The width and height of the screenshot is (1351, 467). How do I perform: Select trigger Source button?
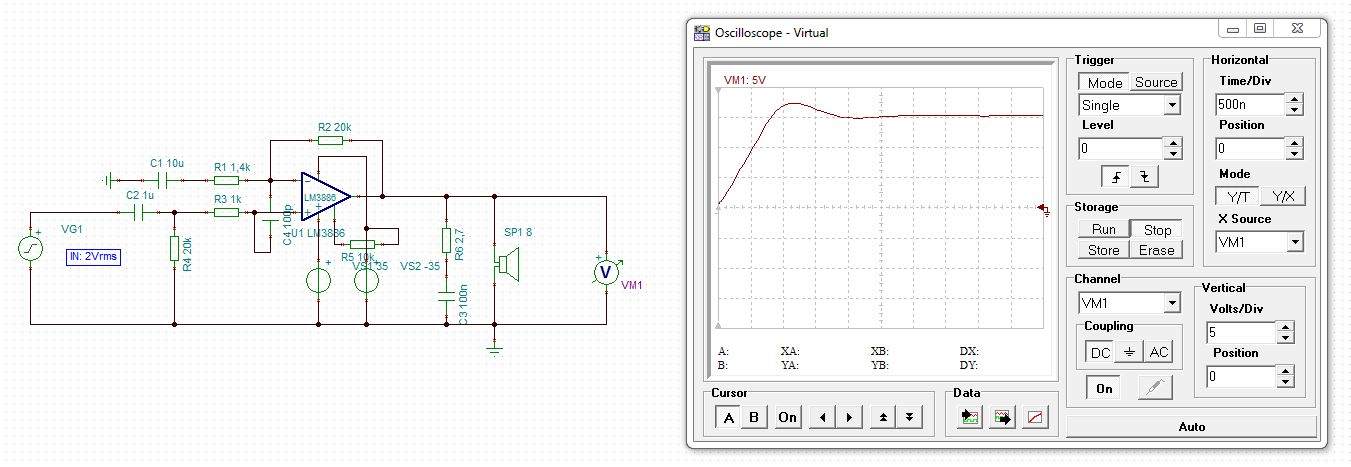click(x=1156, y=82)
